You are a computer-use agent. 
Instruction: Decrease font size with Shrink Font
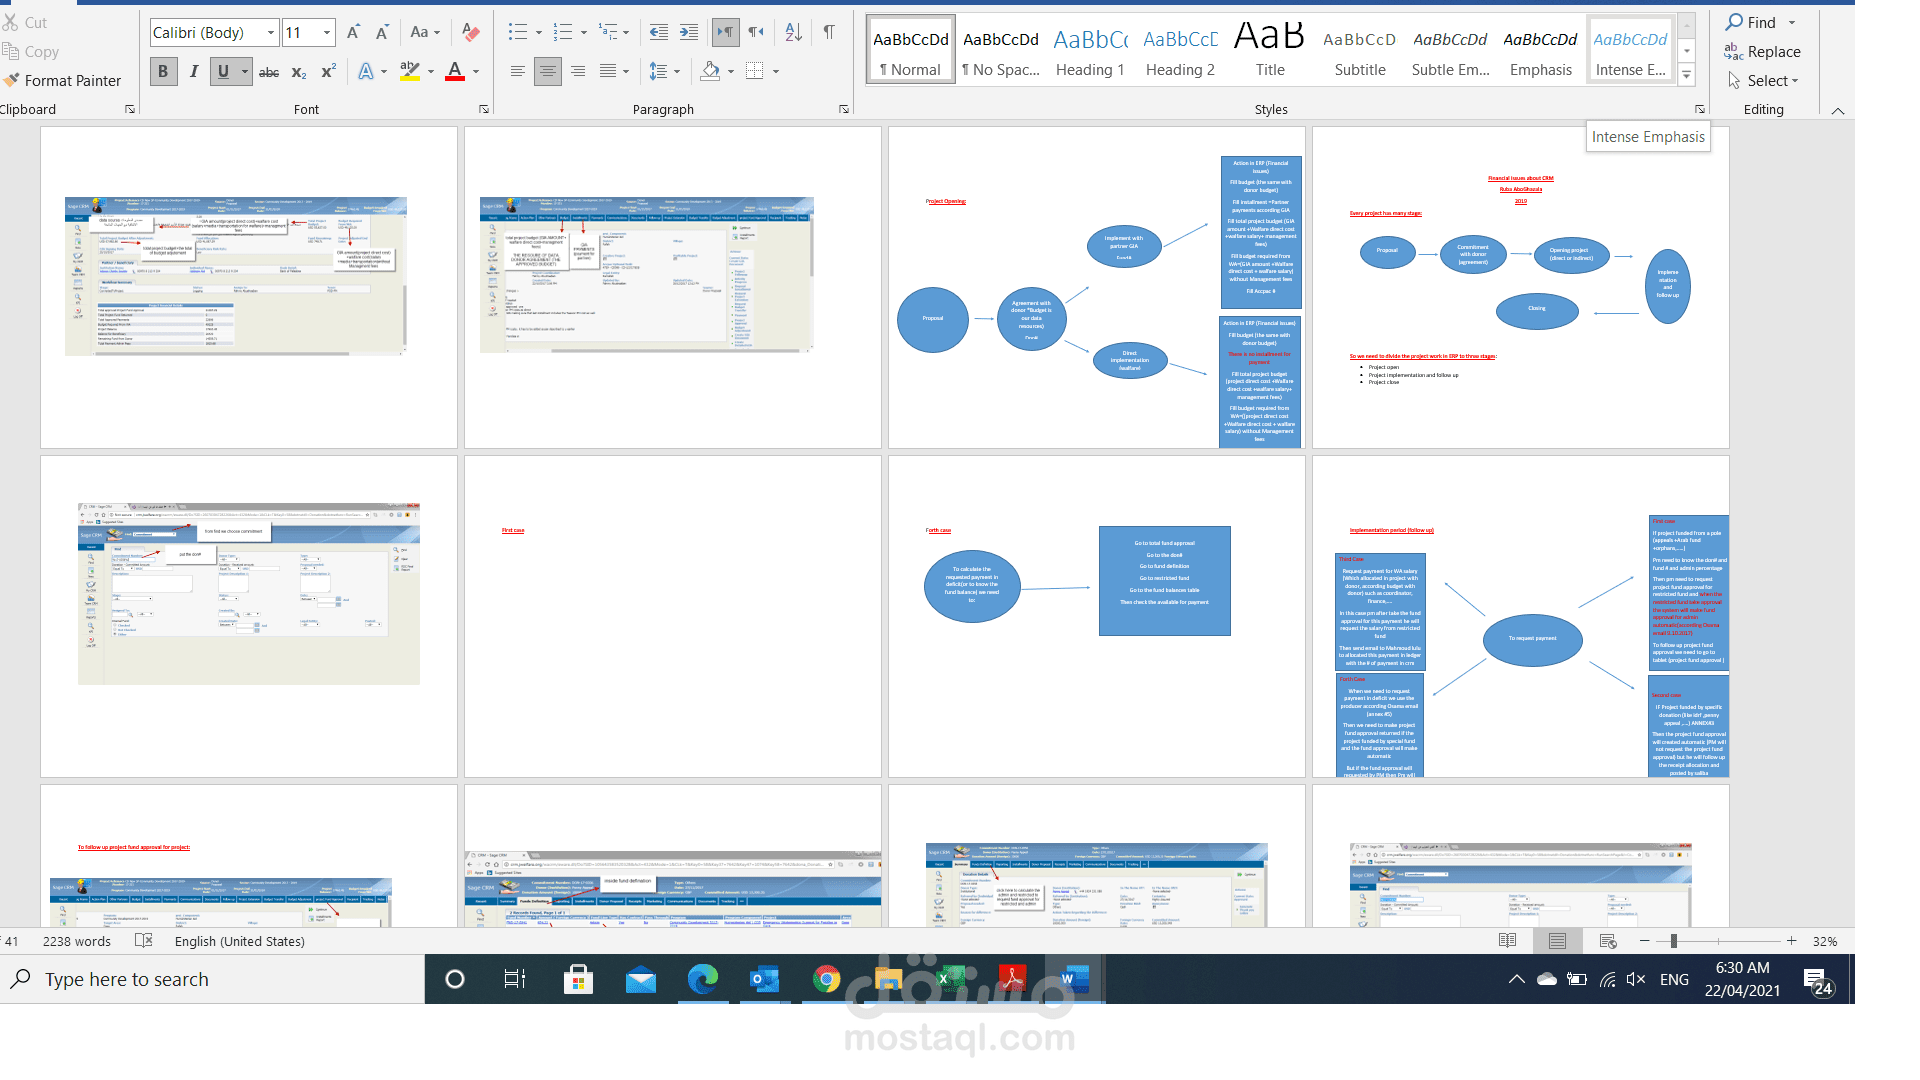[x=382, y=32]
